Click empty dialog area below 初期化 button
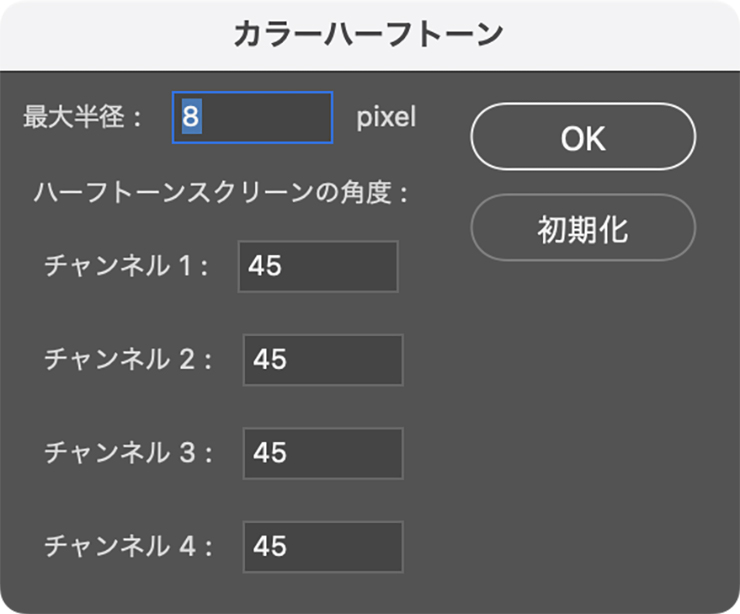This screenshot has height=614, width=740. [583, 420]
